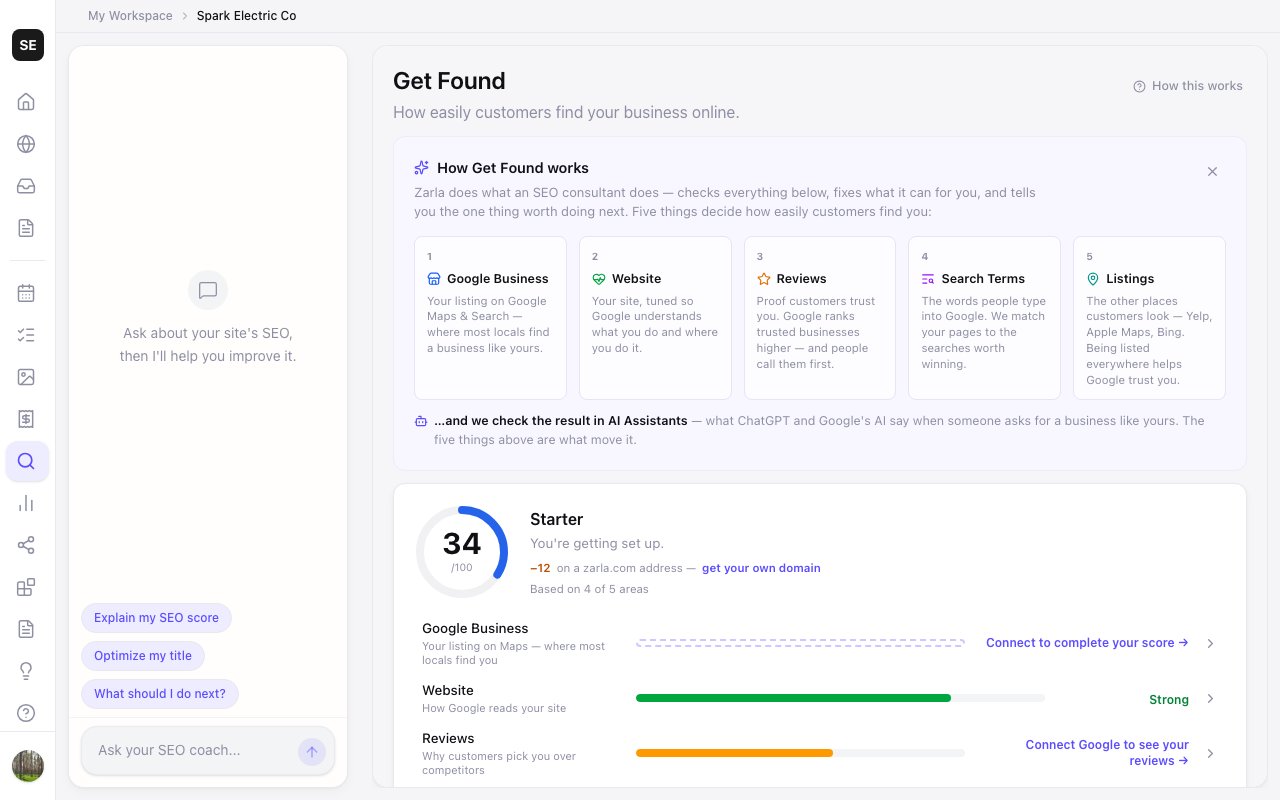Viewport: 1280px width, 800px height.
Task: Open the image gallery icon in the sidebar
Action: click(26, 377)
